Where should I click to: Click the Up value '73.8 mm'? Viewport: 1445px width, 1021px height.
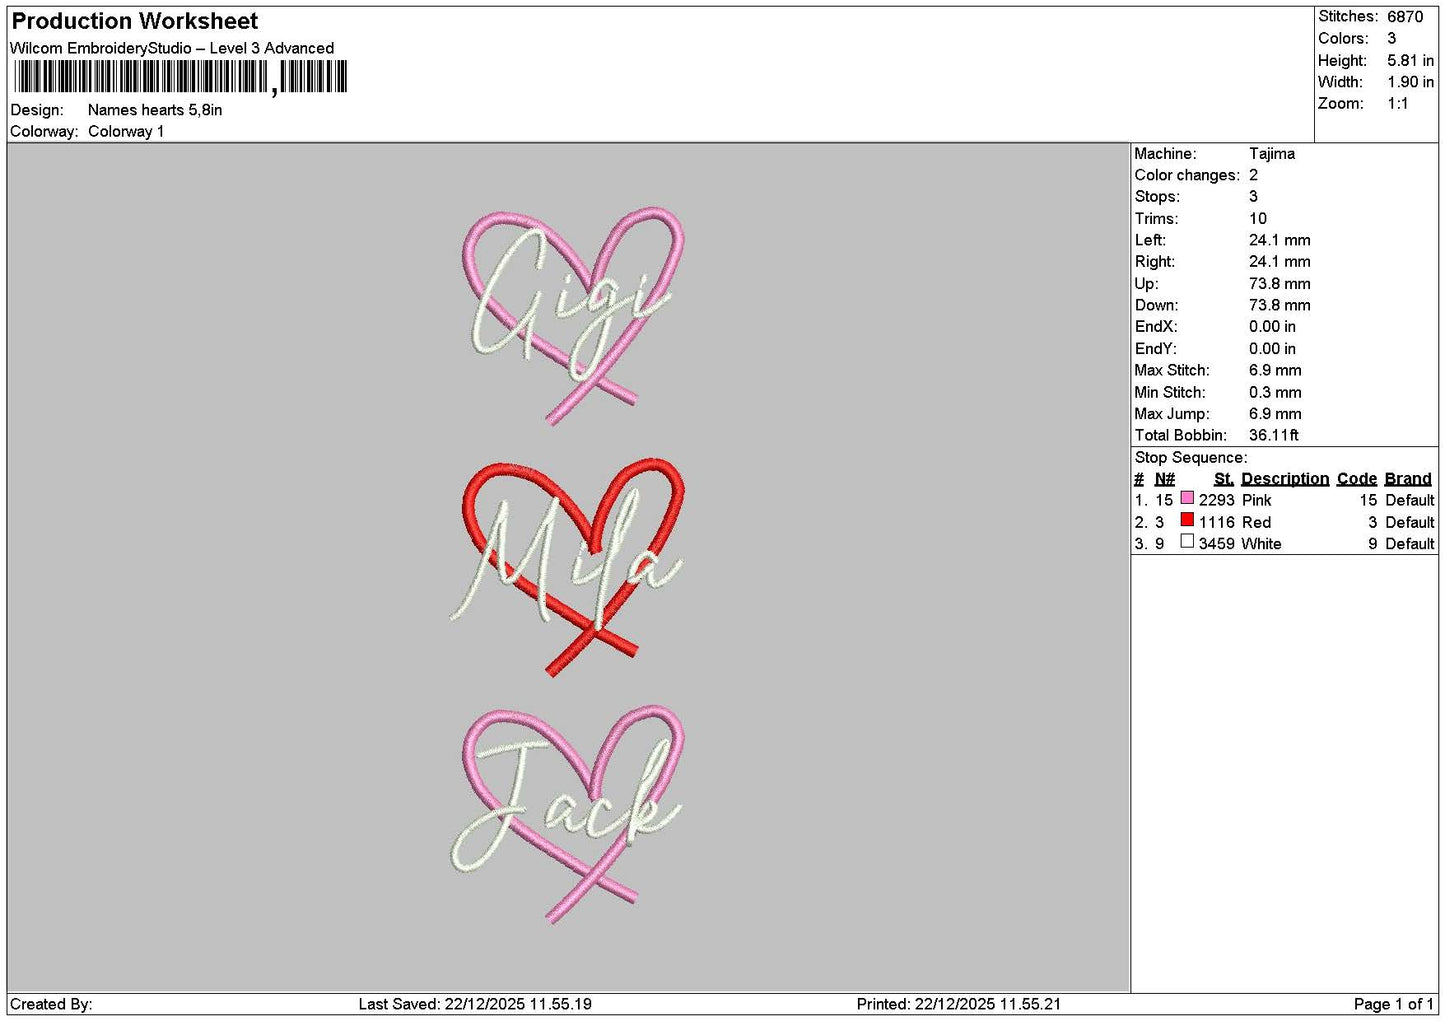(1280, 284)
